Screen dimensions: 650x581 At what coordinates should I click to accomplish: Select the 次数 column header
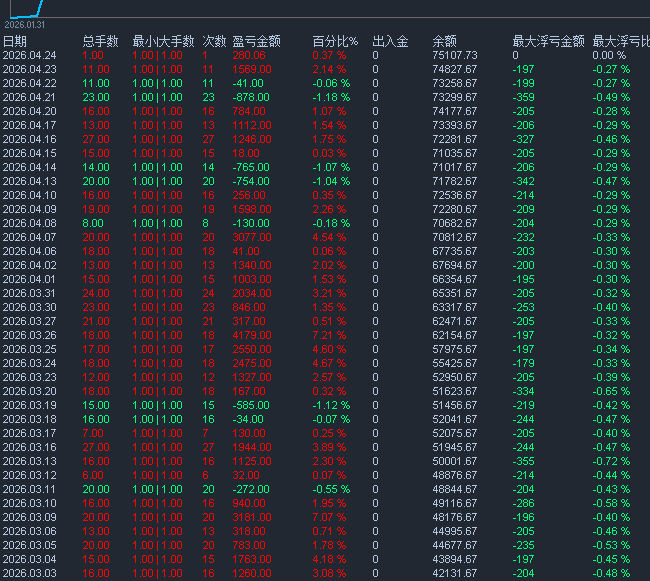coord(214,41)
